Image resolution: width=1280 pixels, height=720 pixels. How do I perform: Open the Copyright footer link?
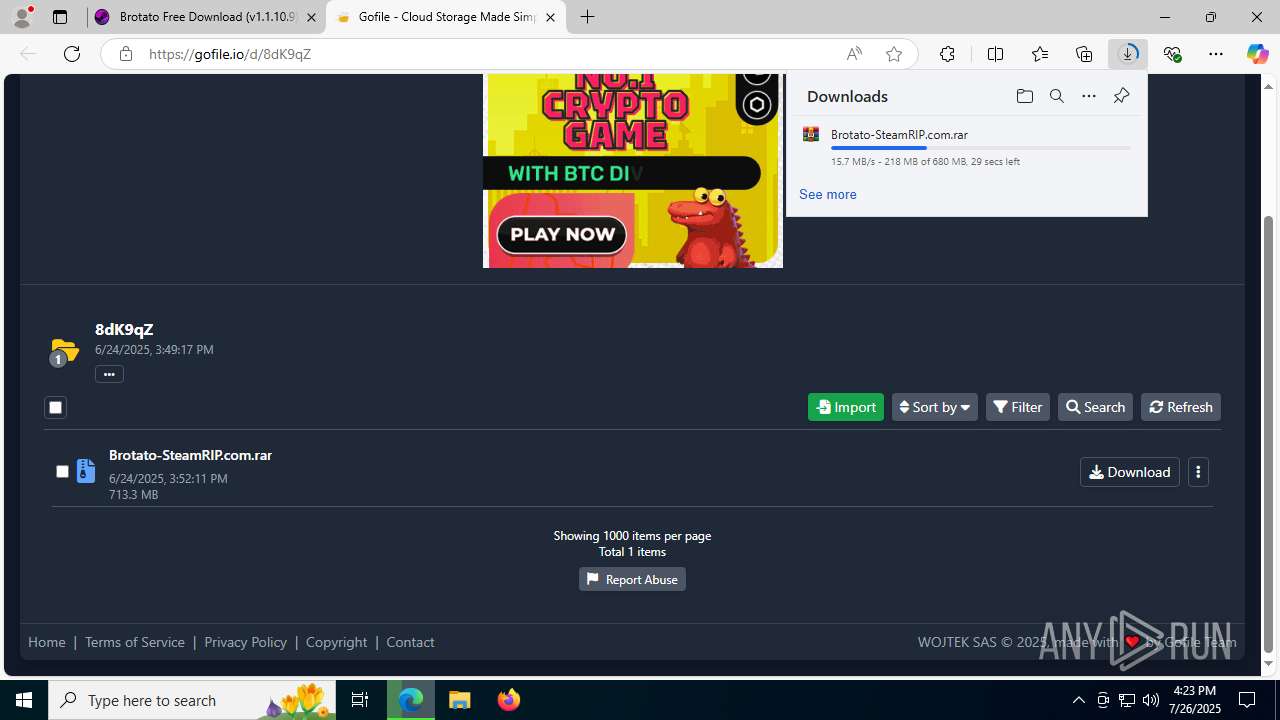[x=336, y=642]
